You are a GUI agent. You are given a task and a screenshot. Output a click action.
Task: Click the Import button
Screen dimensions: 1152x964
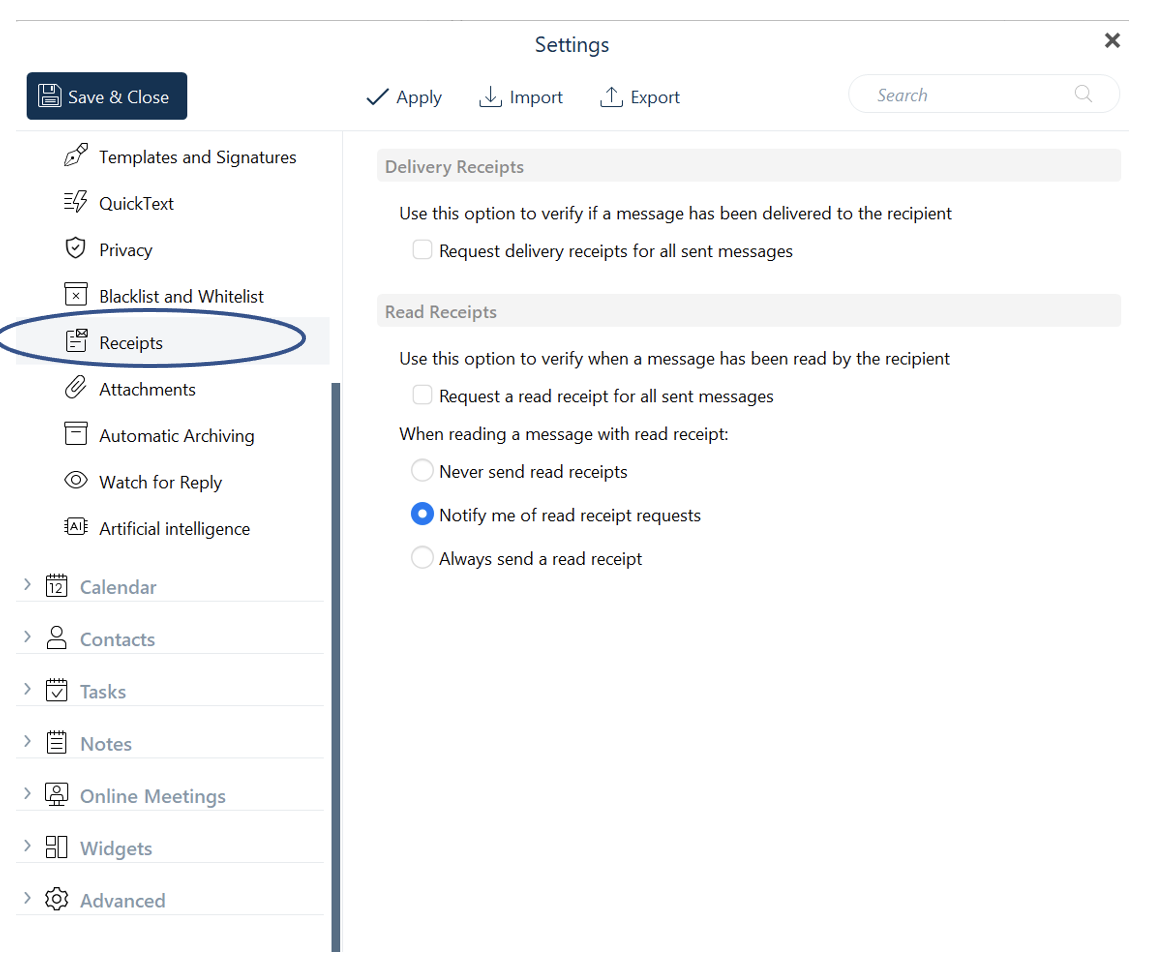pos(521,97)
